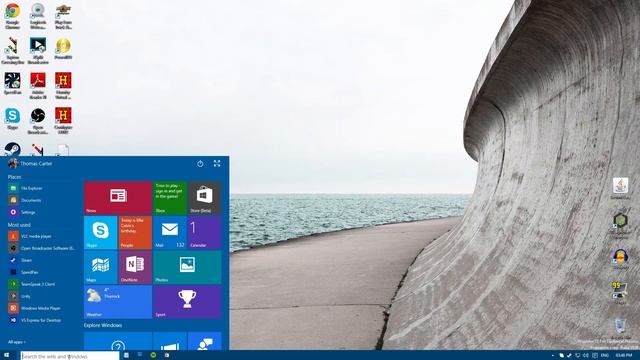The image size is (640, 360).
Task: Open the Skype desktop shortcut icon
Action: click(x=13, y=119)
